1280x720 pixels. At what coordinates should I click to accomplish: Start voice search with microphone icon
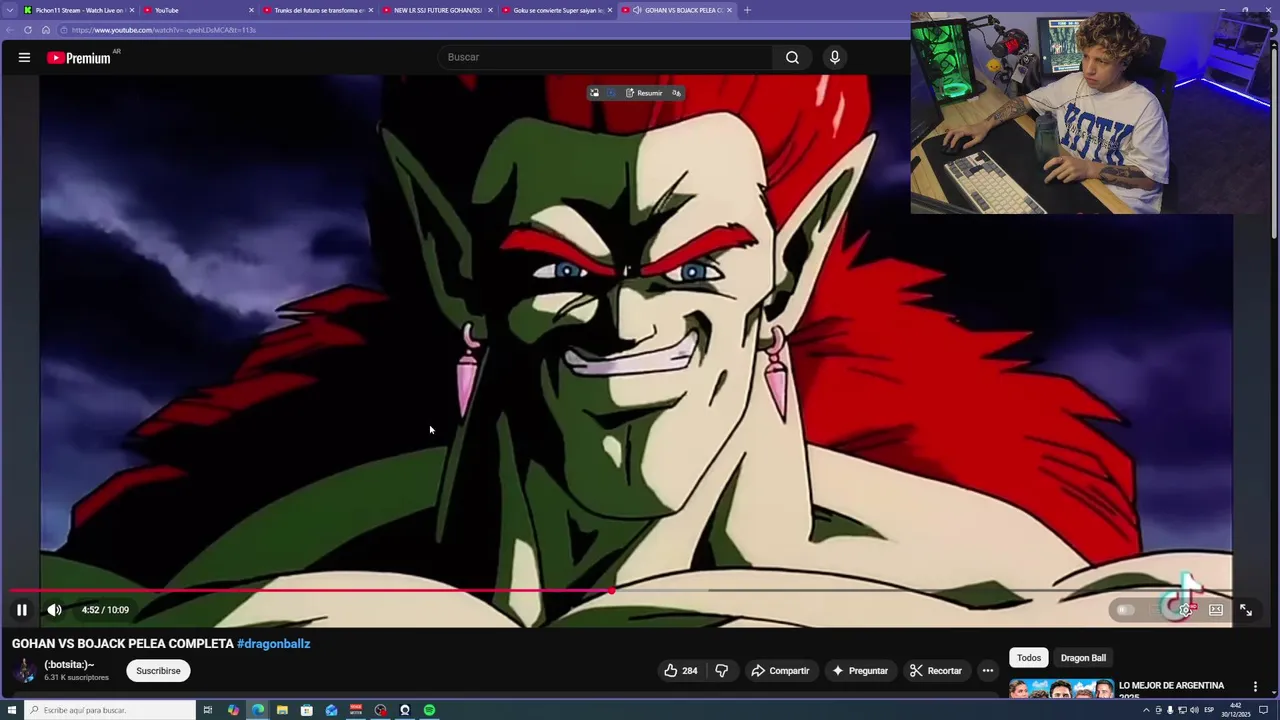click(835, 57)
